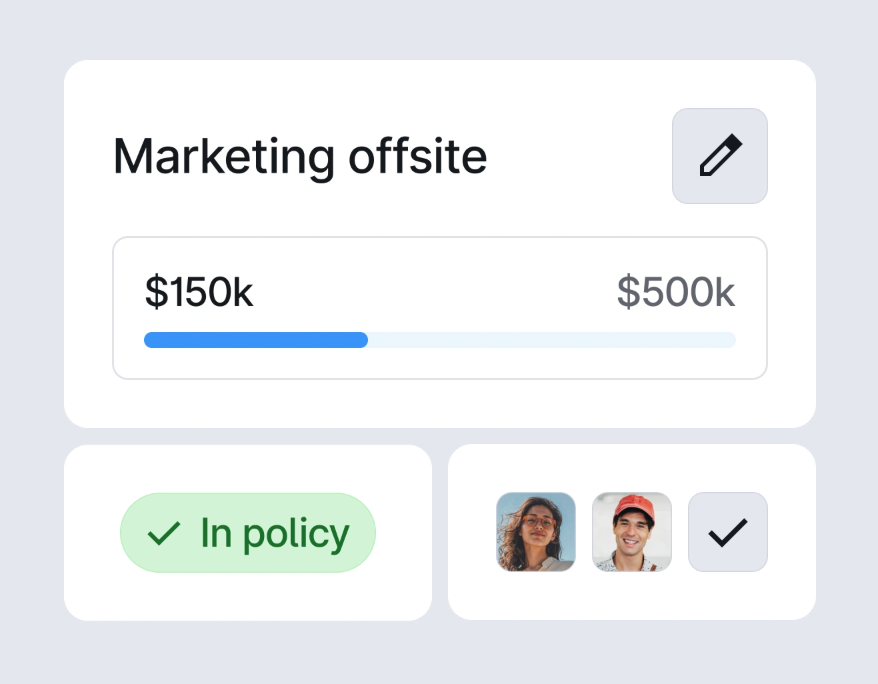Click the empty space between $150k and $500k
This screenshot has width=878, height=684.
pyautogui.click(x=435, y=291)
